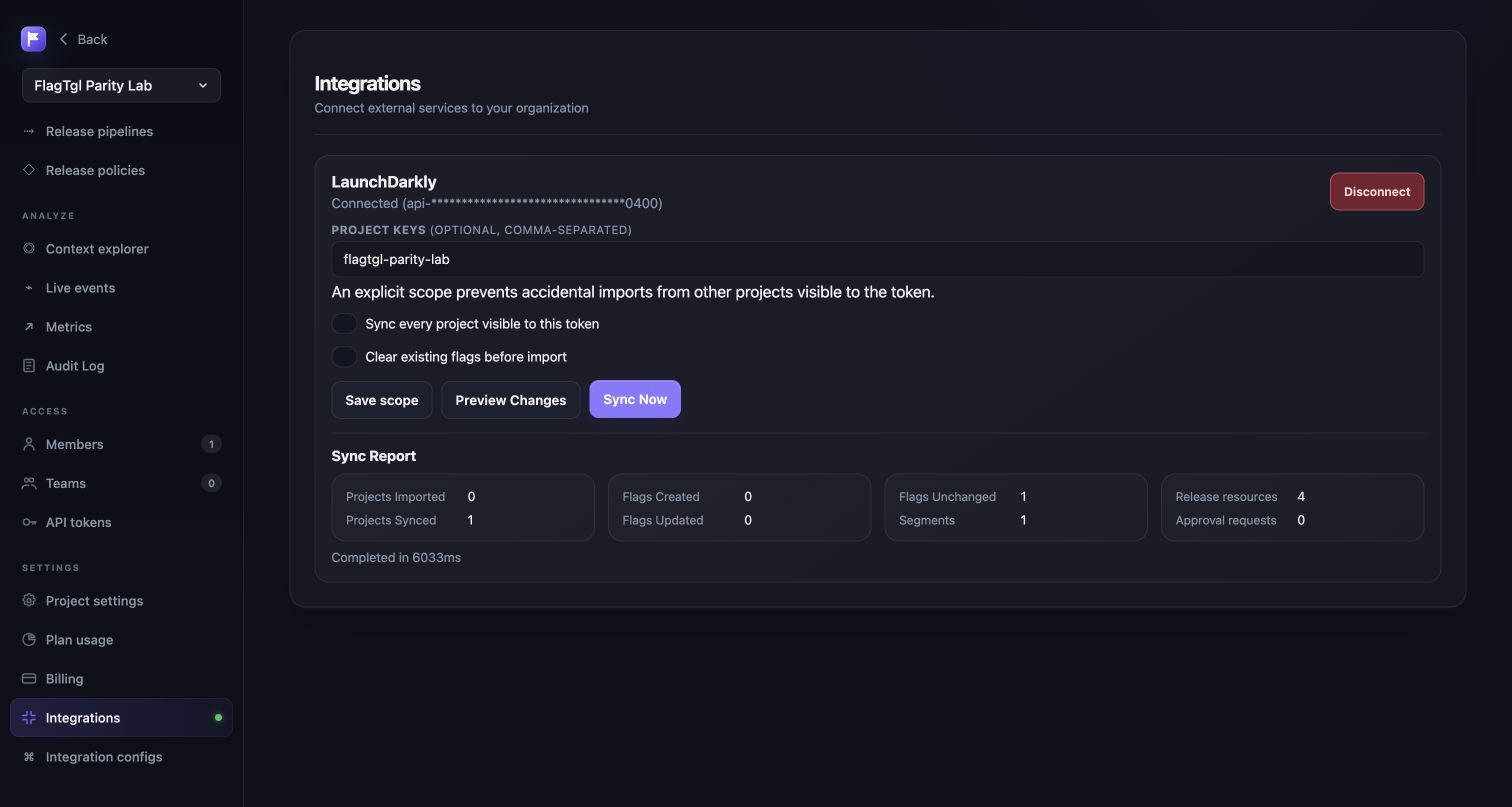Click the Live events pulse icon

[29, 288]
